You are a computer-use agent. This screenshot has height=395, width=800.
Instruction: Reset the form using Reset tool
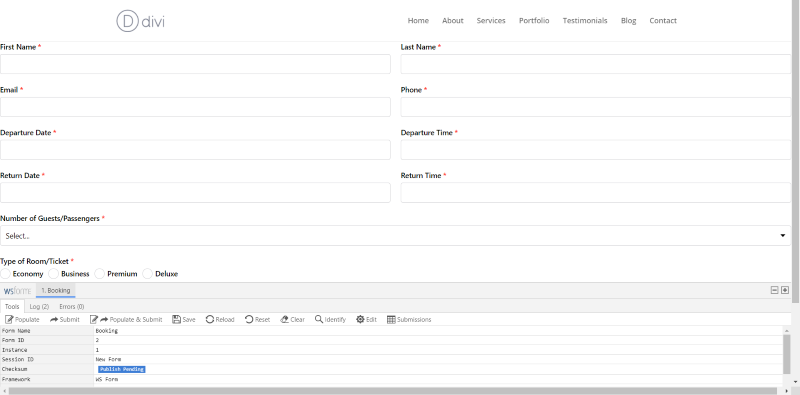[x=257, y=319]
